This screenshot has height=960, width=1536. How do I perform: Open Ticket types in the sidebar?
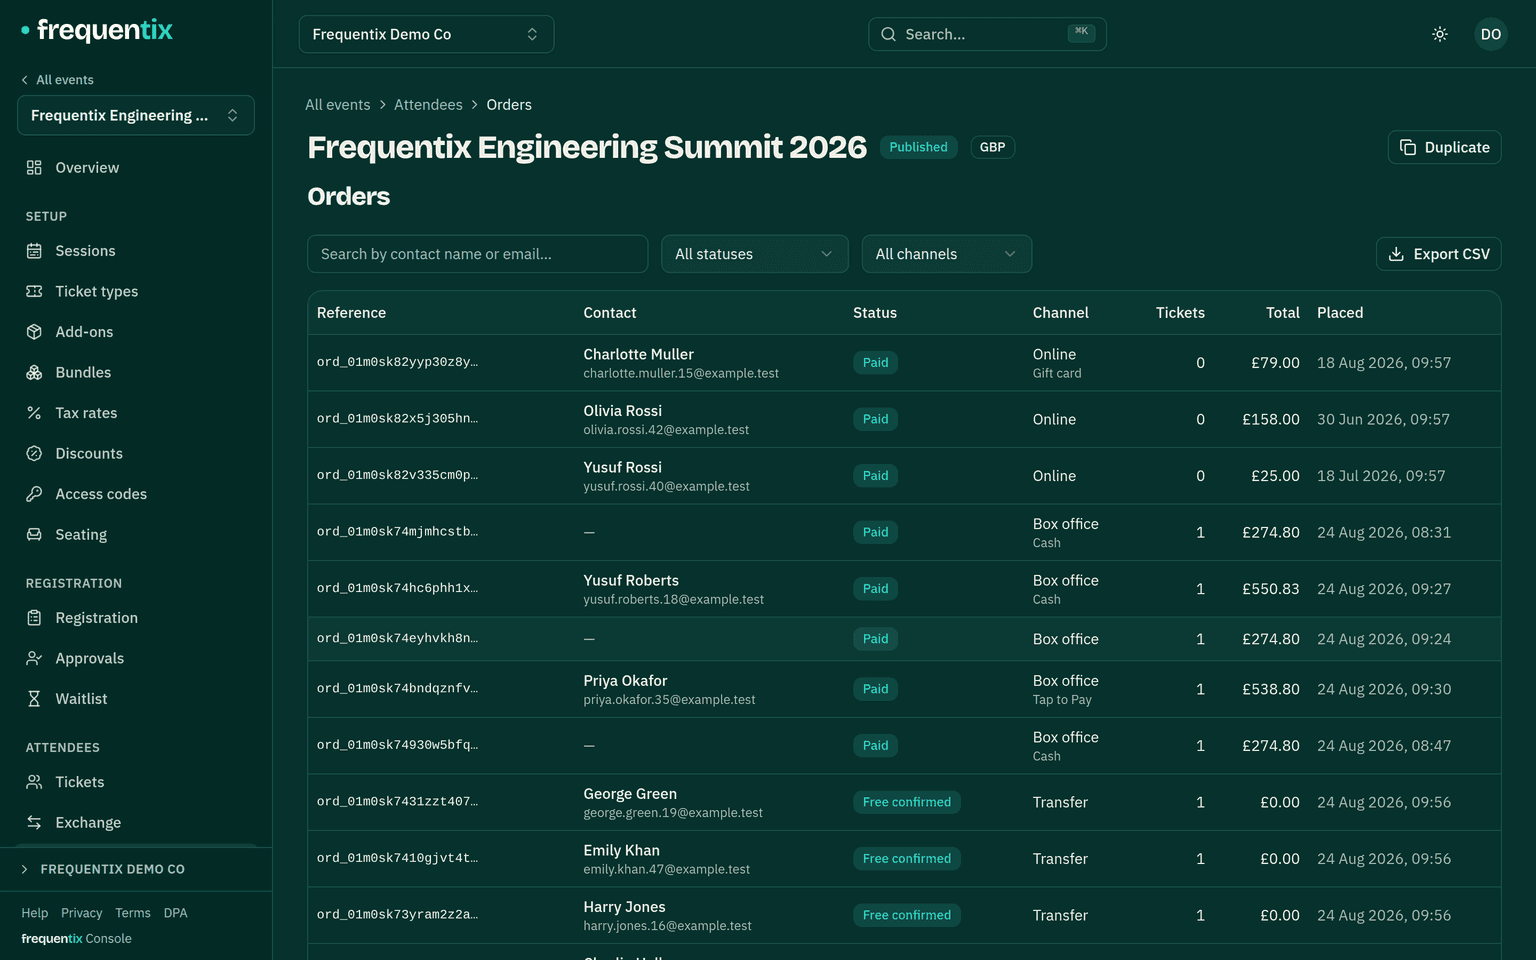coord(136,291)
